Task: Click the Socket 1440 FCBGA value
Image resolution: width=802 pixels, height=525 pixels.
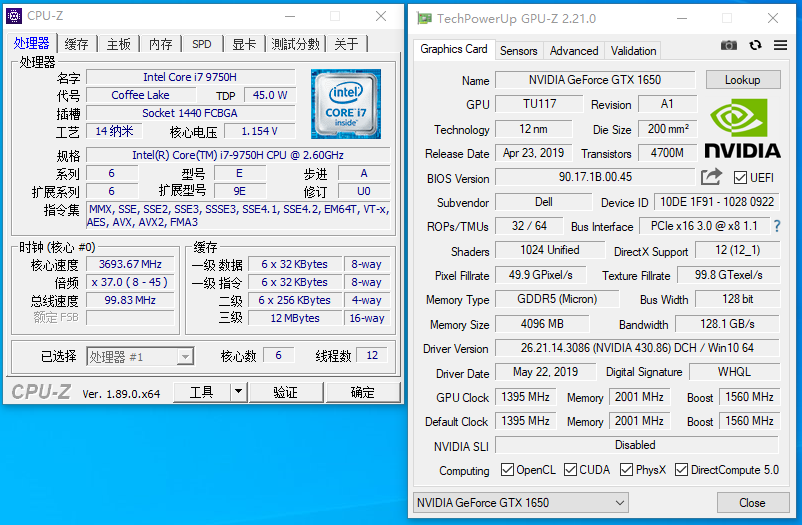Action: coord(190,113)
